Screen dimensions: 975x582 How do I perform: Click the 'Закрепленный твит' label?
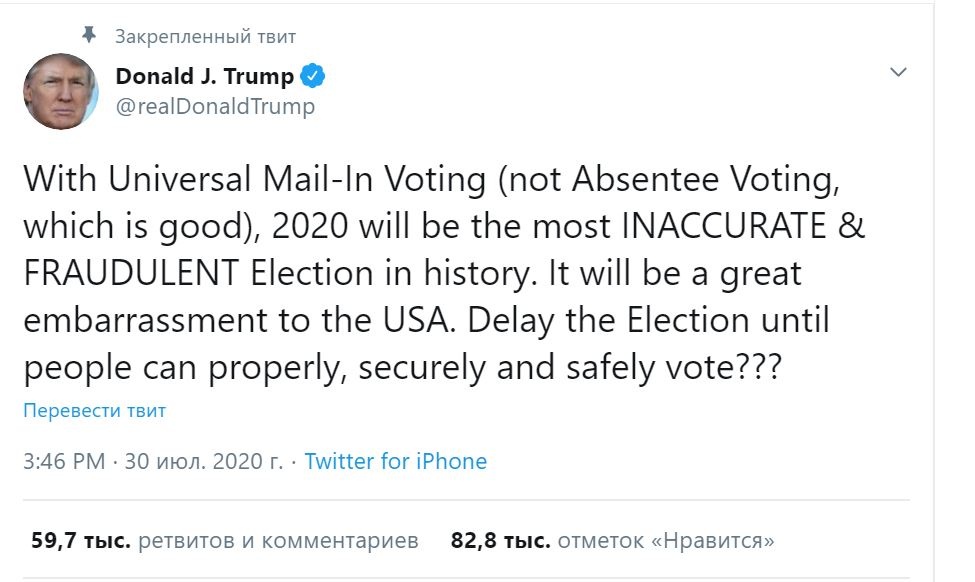tap(206, 37)
